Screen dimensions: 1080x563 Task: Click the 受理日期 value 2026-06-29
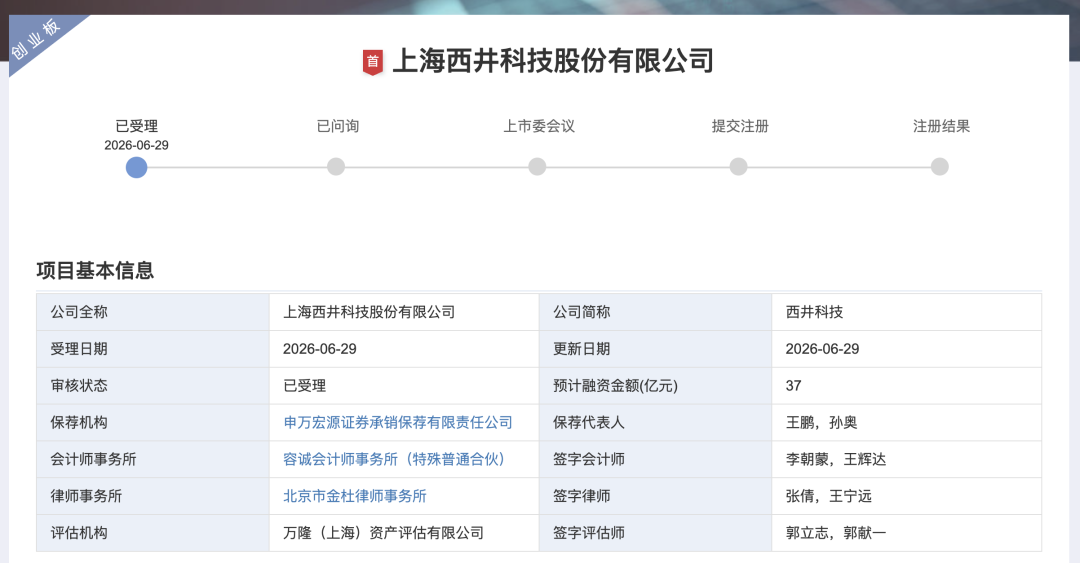(320, 349)
